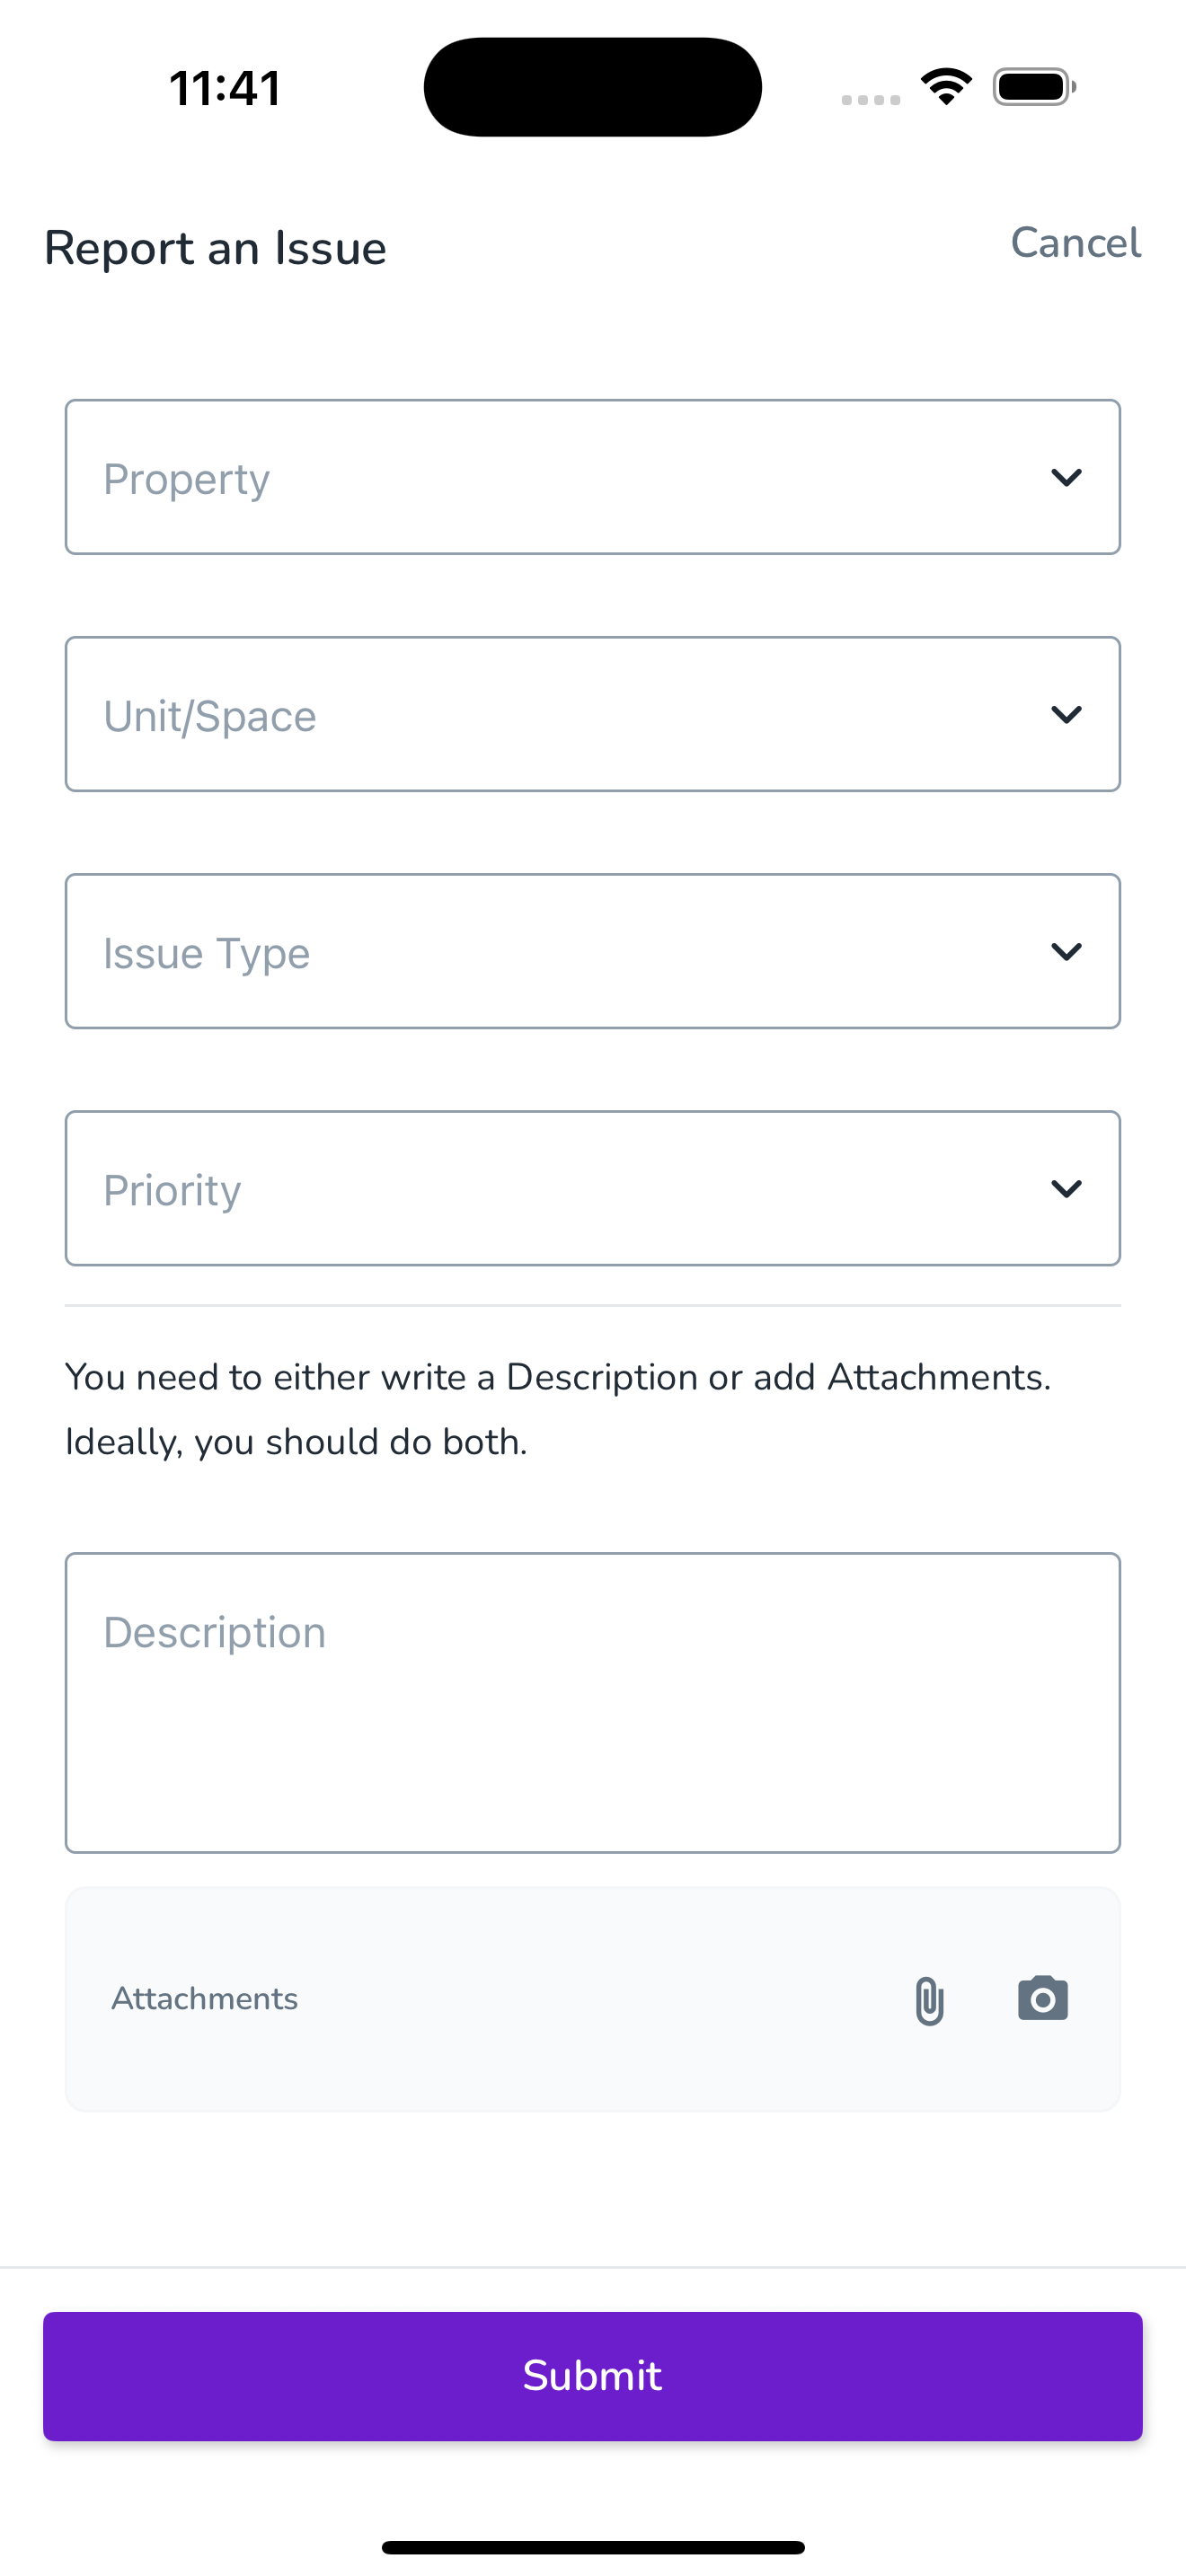This screenshot has width=1186, height=2576.
Task: Tap the battery indicator icon
Action: (1034, 87)
